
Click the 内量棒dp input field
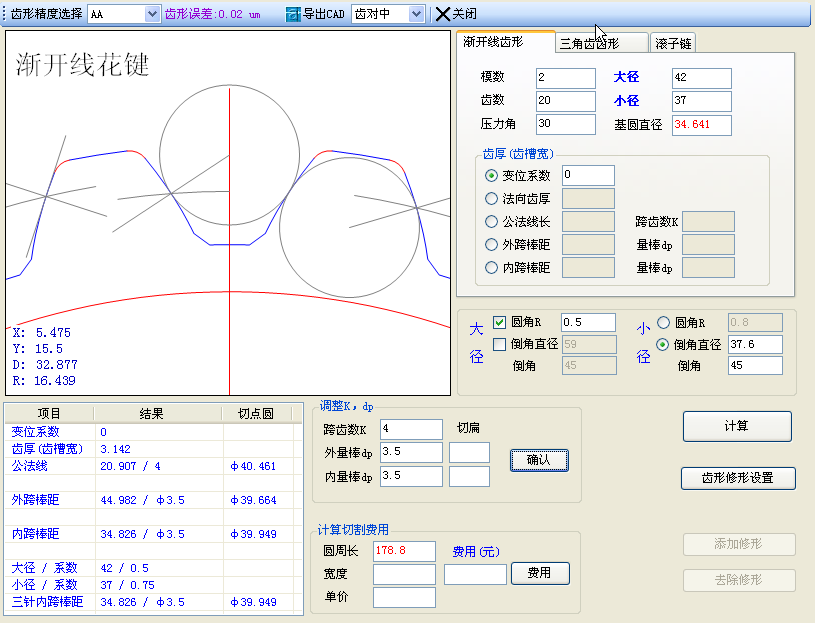tap(411, 476)
